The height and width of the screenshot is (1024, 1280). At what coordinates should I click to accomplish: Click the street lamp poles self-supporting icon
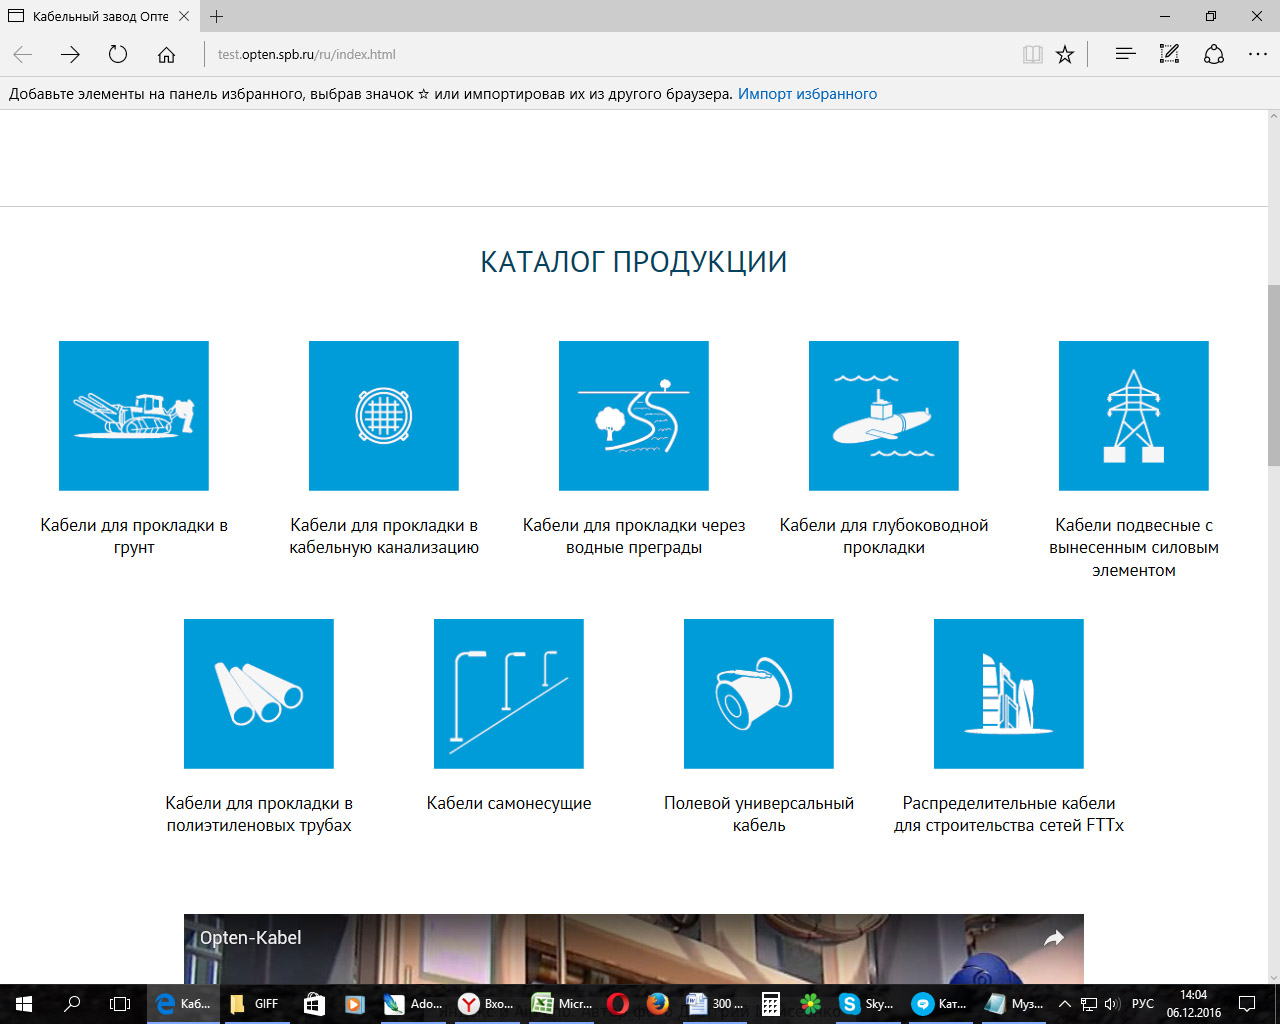click(509, 694)
